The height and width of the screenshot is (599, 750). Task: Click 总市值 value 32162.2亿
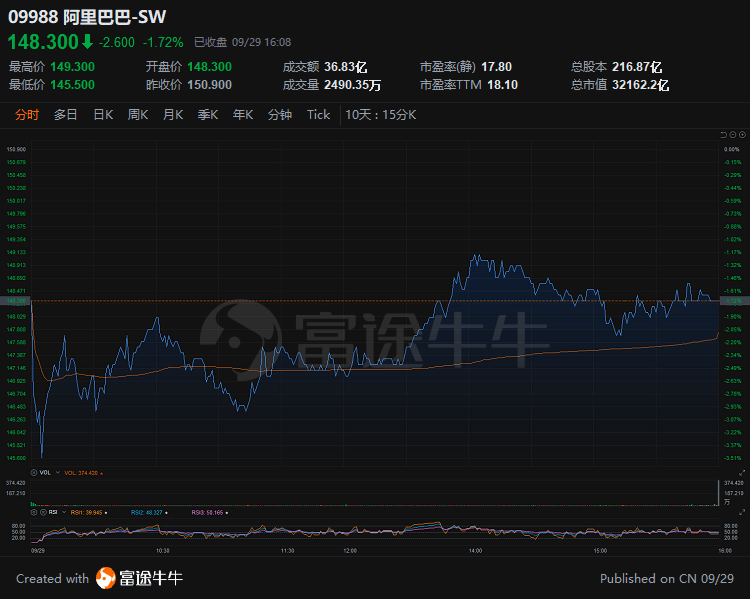coord(640,85)
